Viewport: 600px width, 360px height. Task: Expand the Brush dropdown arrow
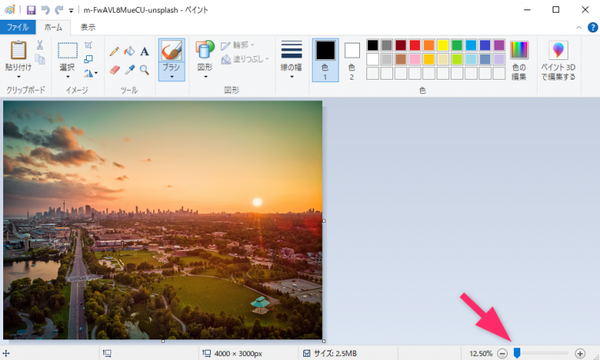[x=171, y=77]
